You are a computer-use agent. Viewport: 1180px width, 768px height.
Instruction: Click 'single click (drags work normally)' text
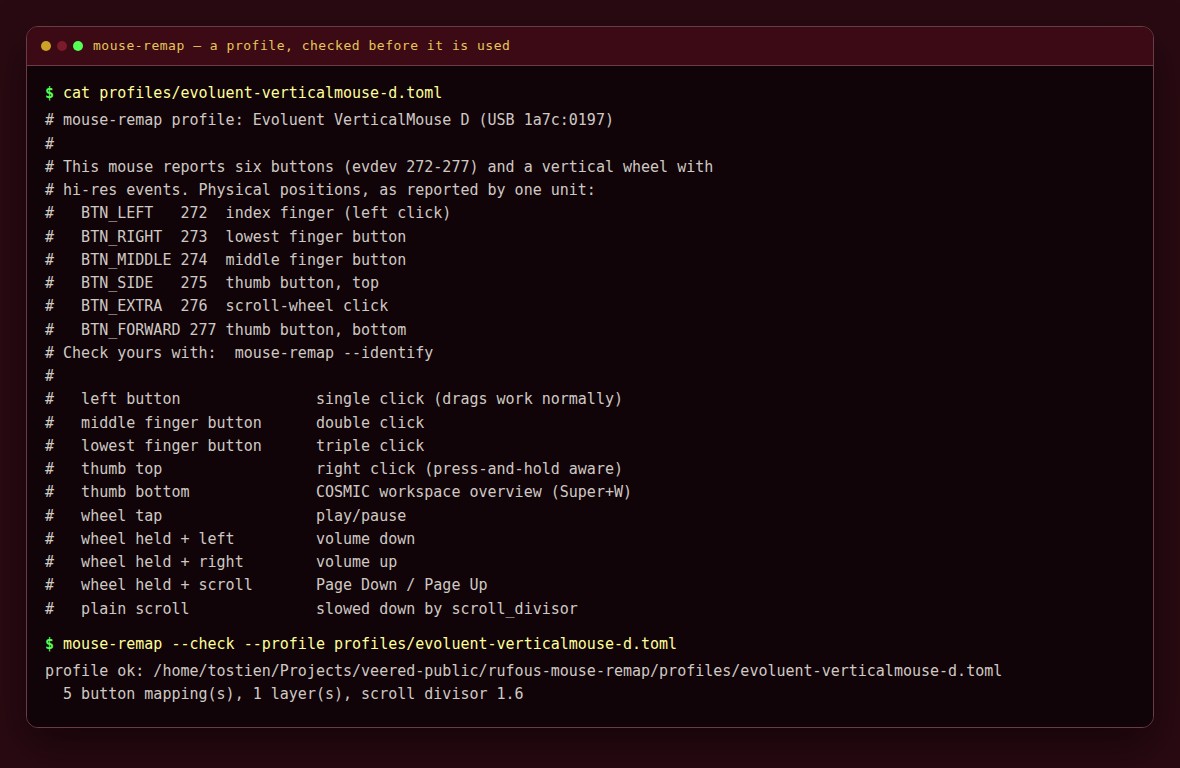pos(469,399)
